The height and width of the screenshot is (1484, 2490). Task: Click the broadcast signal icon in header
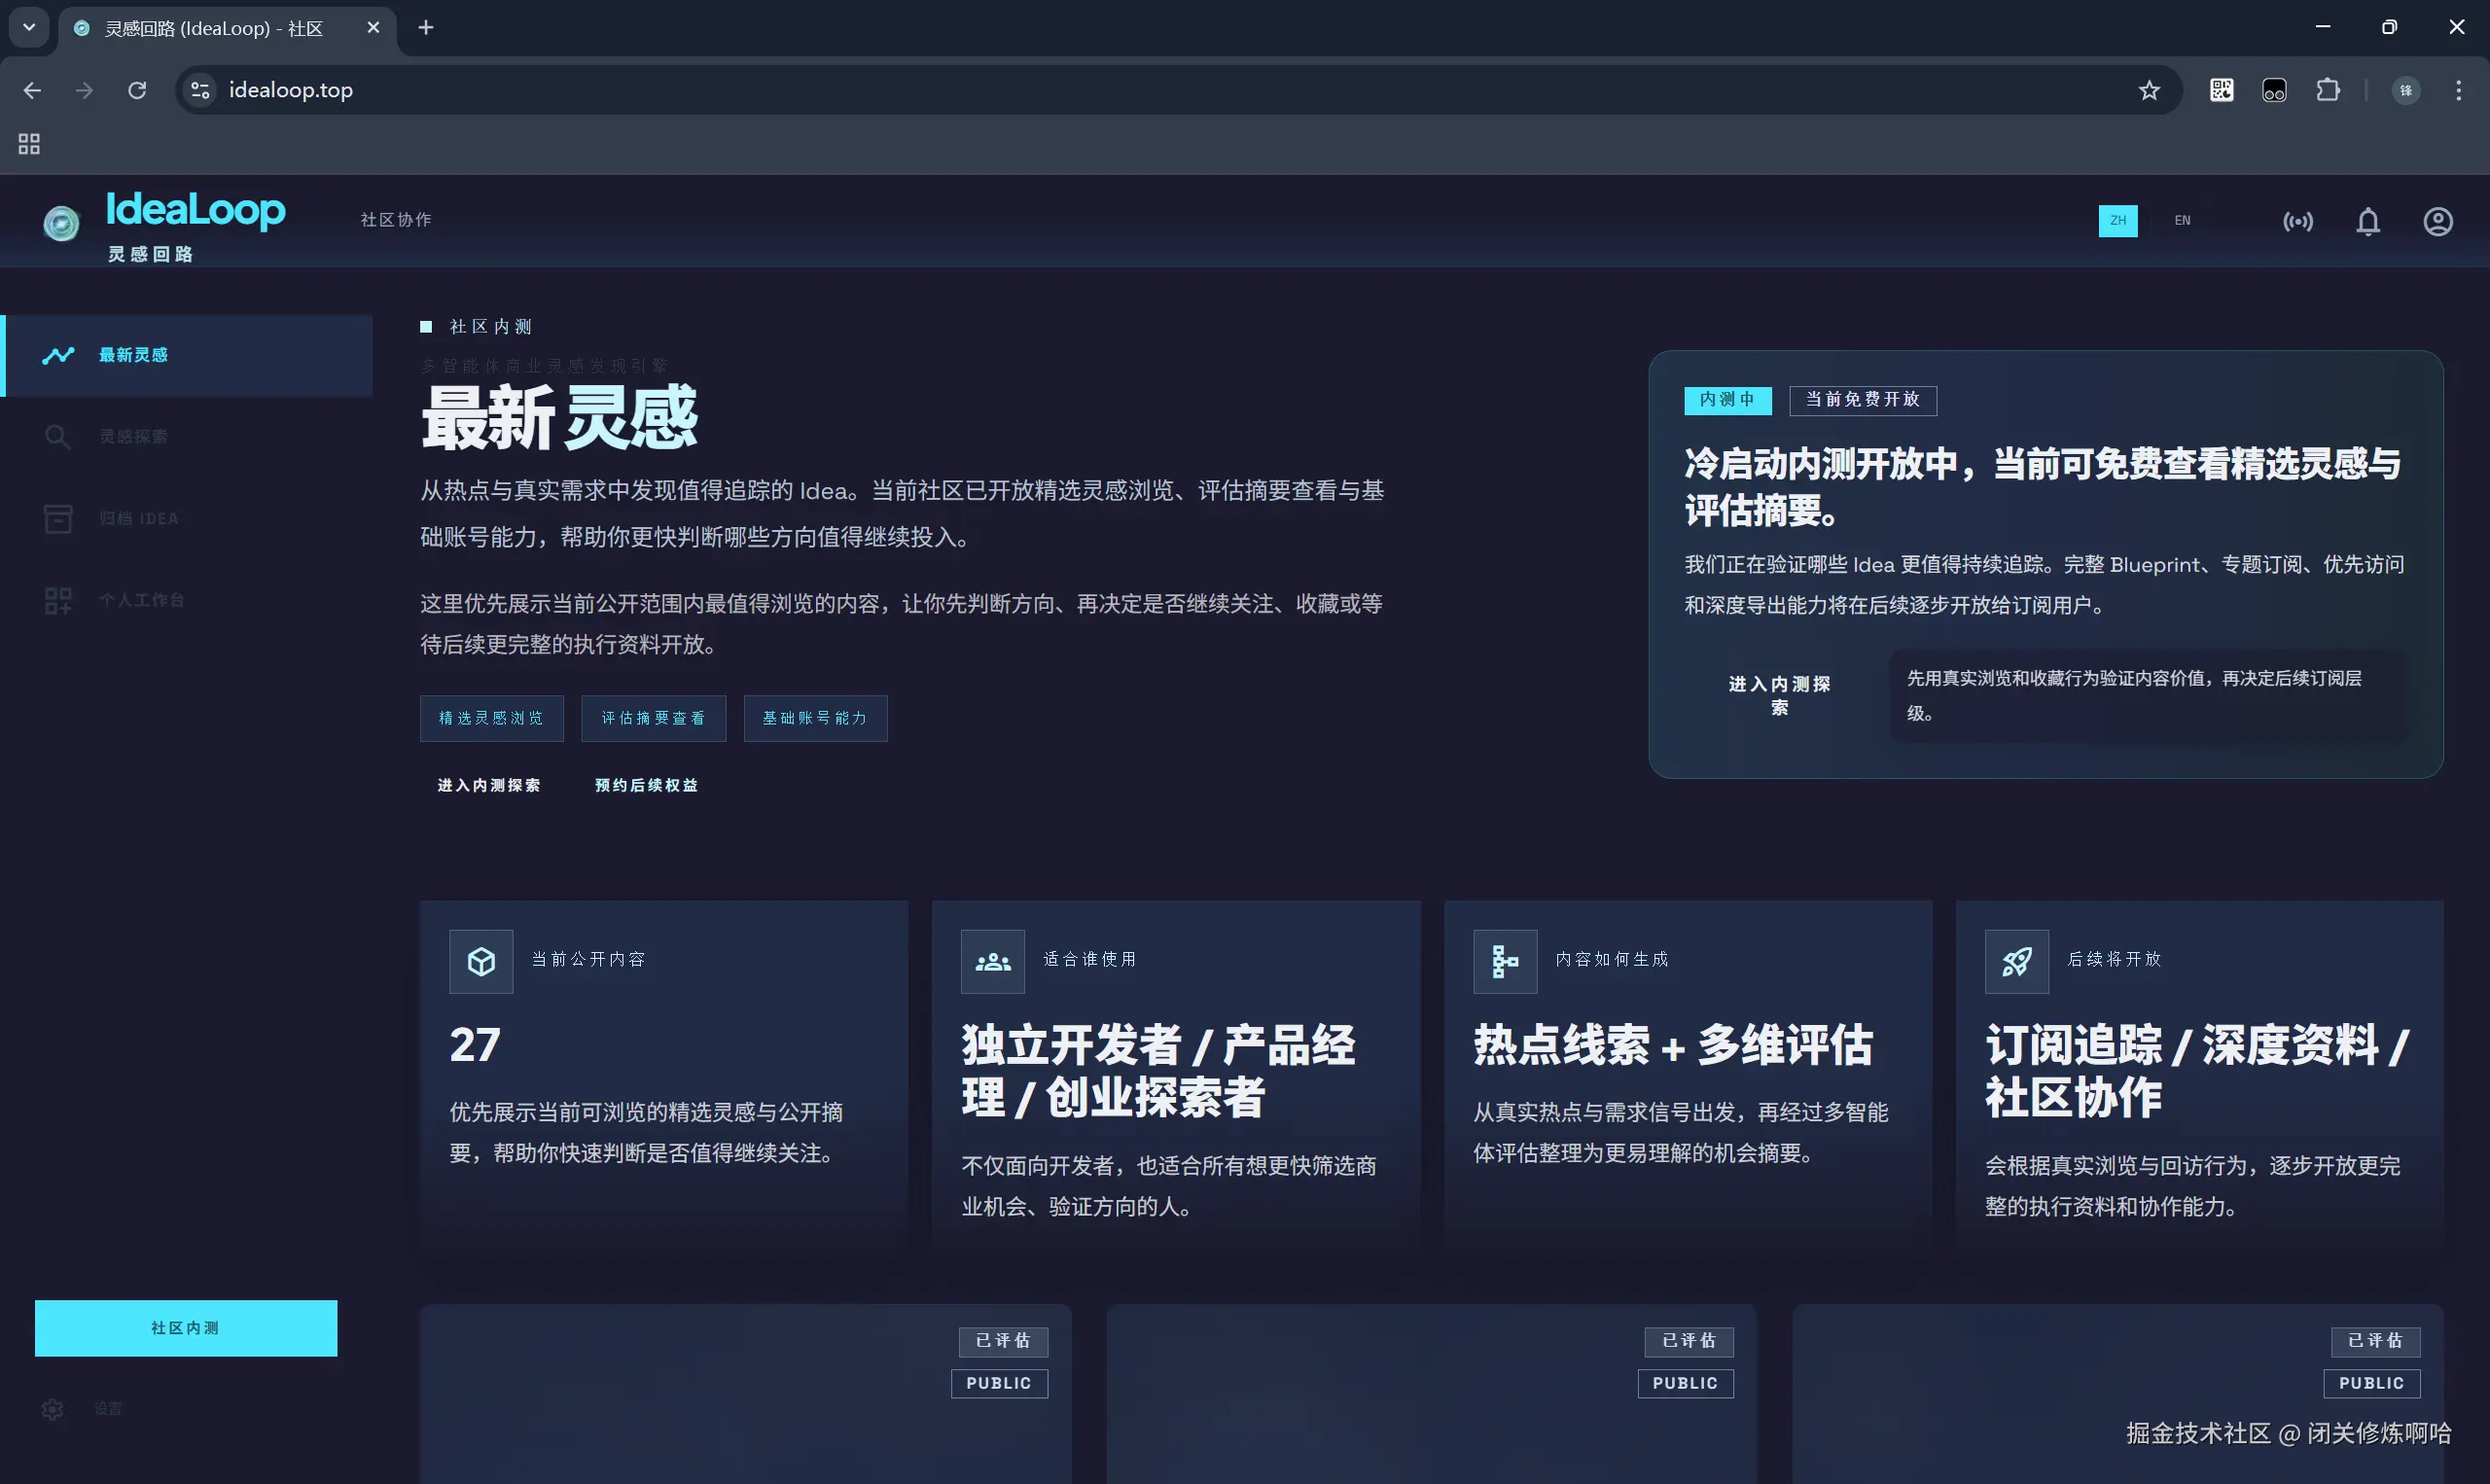(x=2298, y=221)
